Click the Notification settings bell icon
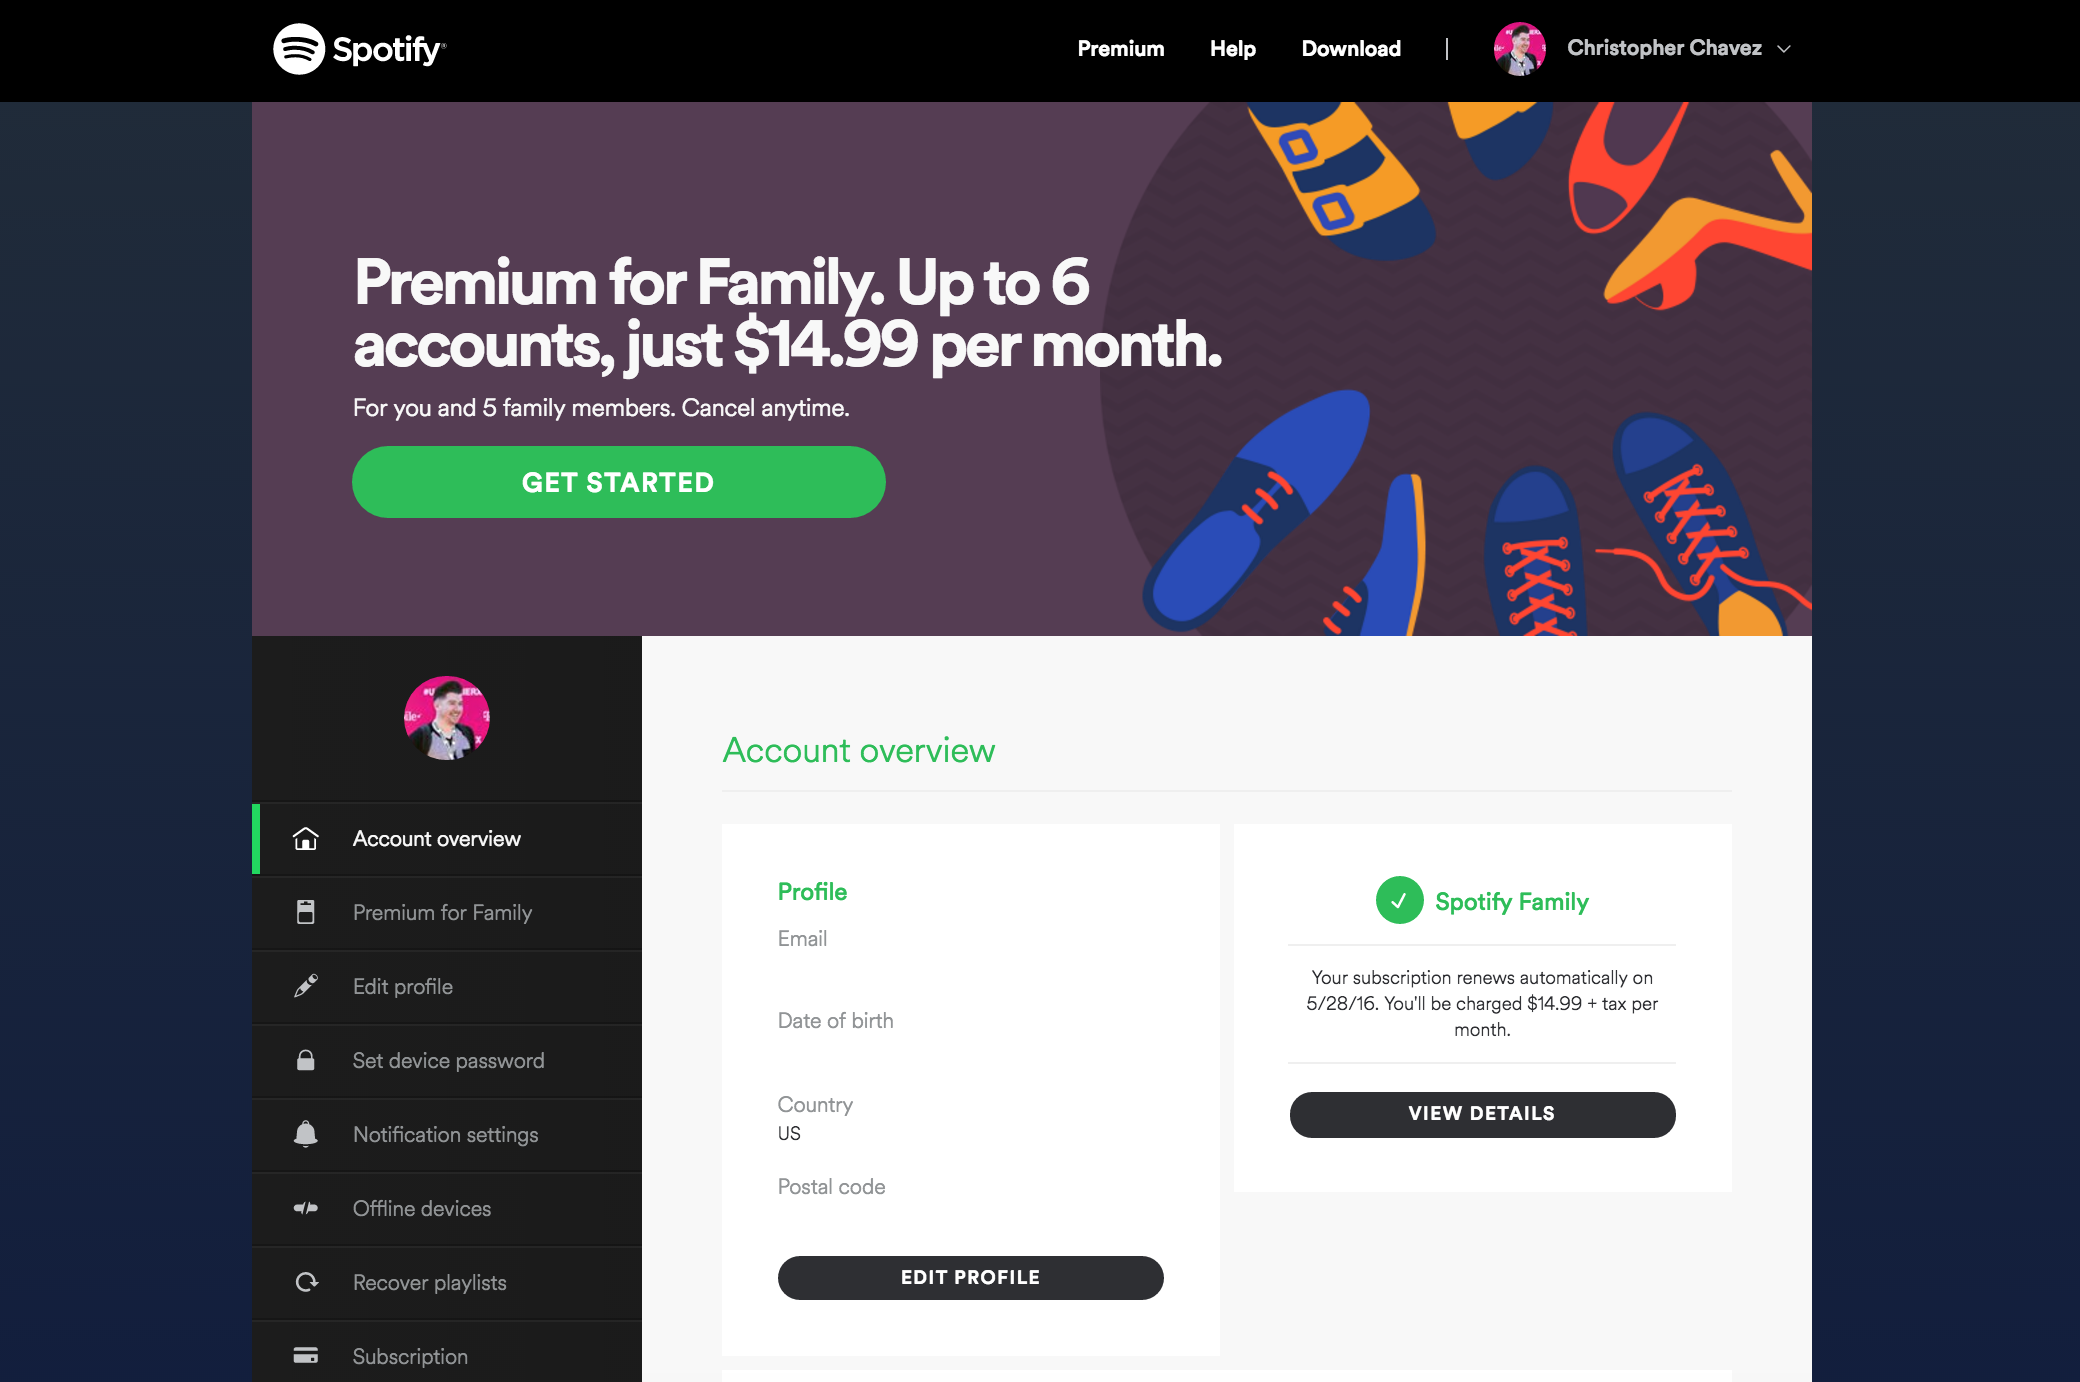This screenshot has height=1382, width=2080. click(x=305, y=1134)
